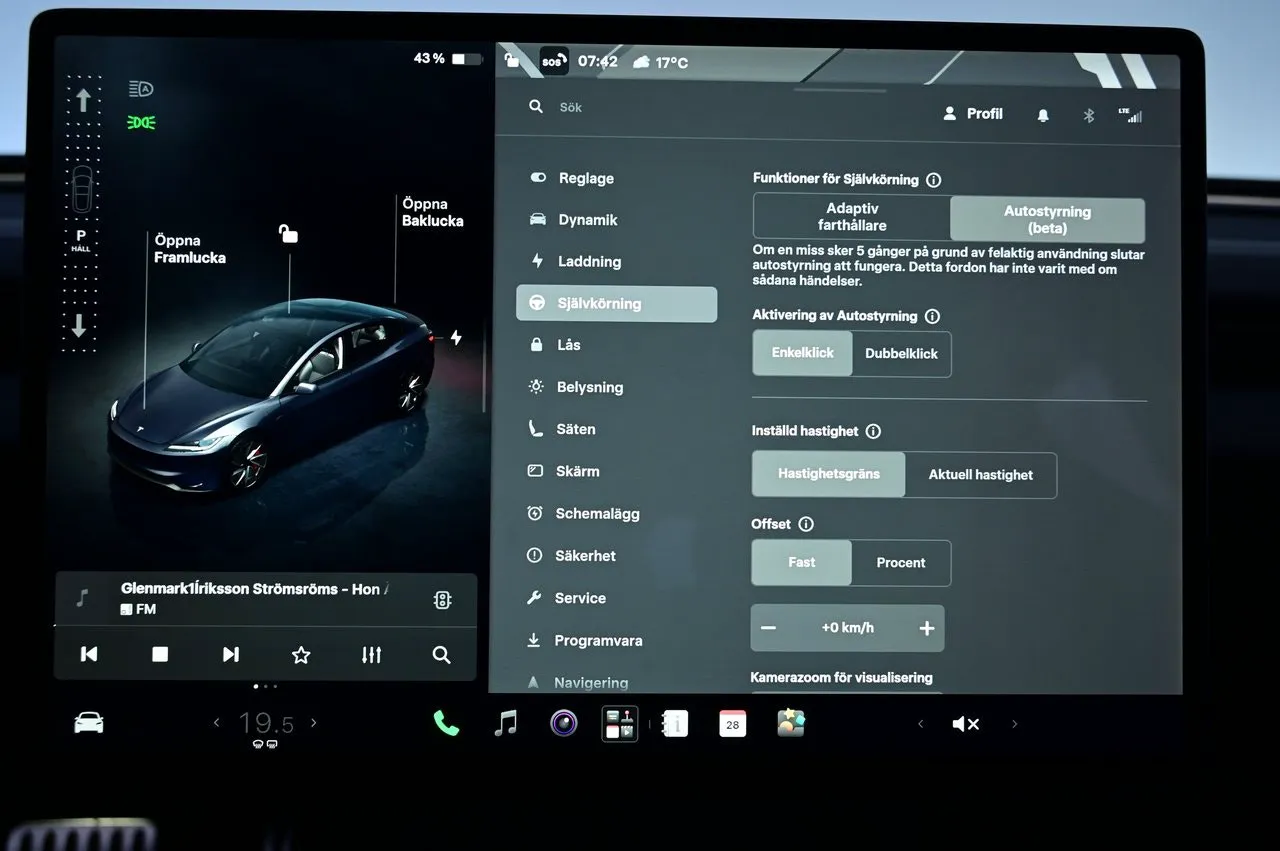Viewport: 1280px width, 851px height.
Task: Skip to the next radio station
Action: [x=231, y=654]
